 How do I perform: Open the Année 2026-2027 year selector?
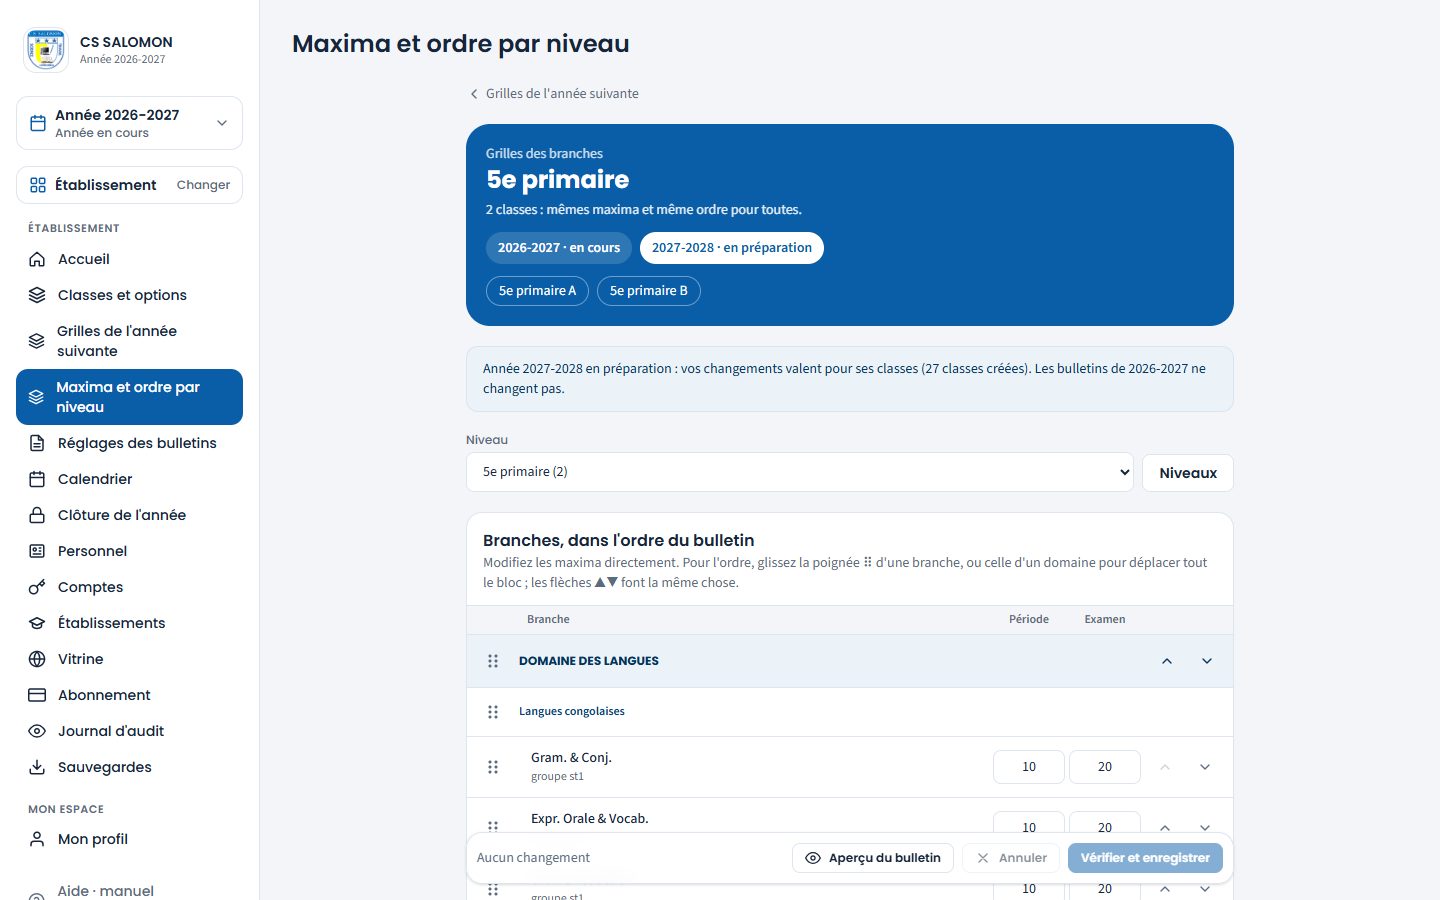tap(129, 123)
